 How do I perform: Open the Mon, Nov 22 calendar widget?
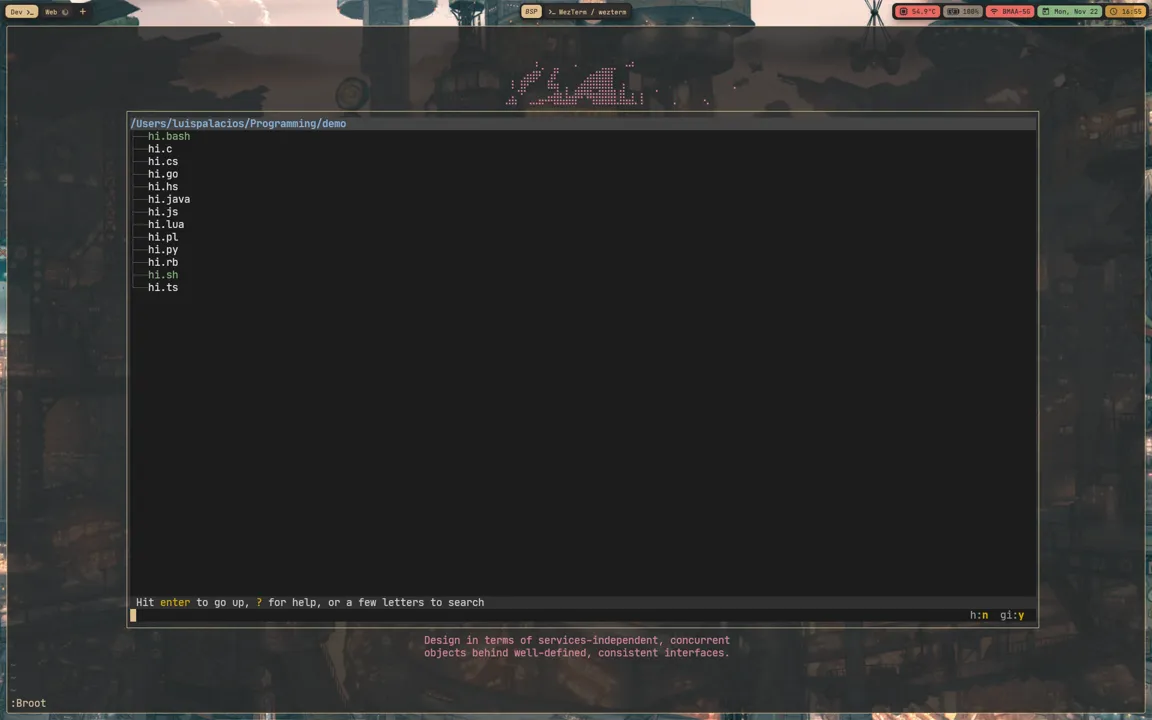(x=1070, y=12)
